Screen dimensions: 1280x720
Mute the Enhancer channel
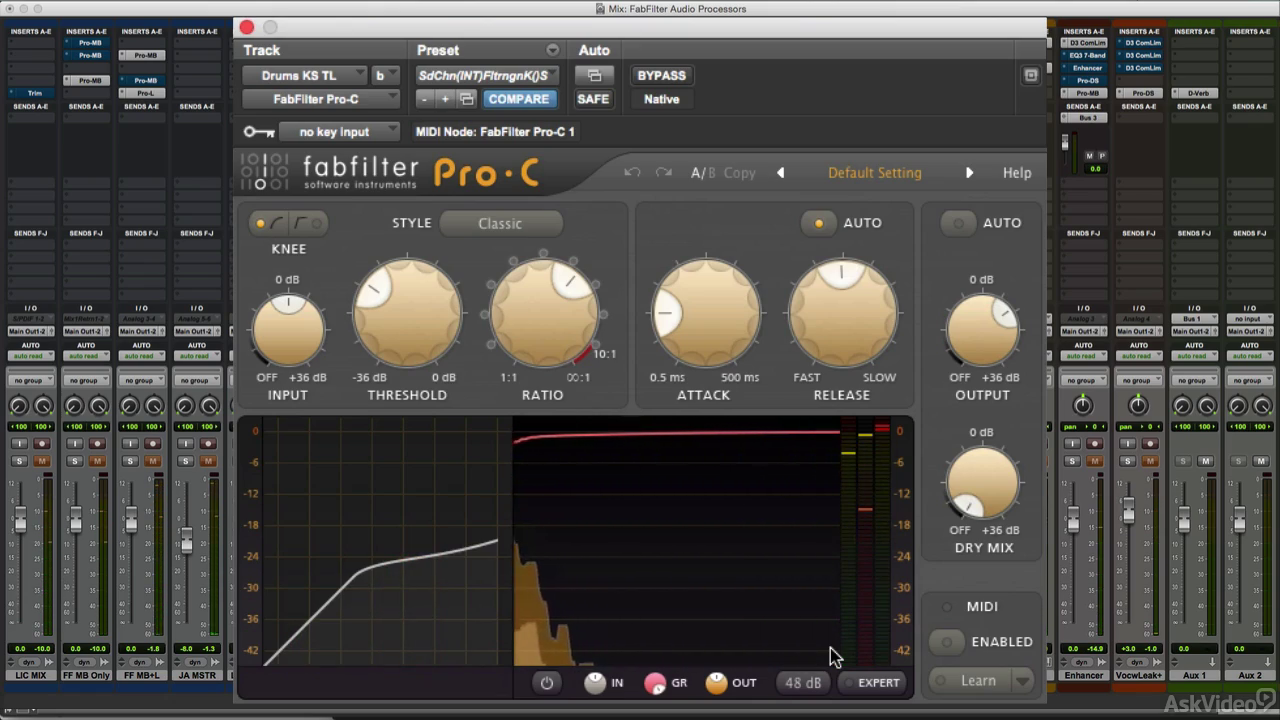pyautogui.click(x=1095, y=461)
